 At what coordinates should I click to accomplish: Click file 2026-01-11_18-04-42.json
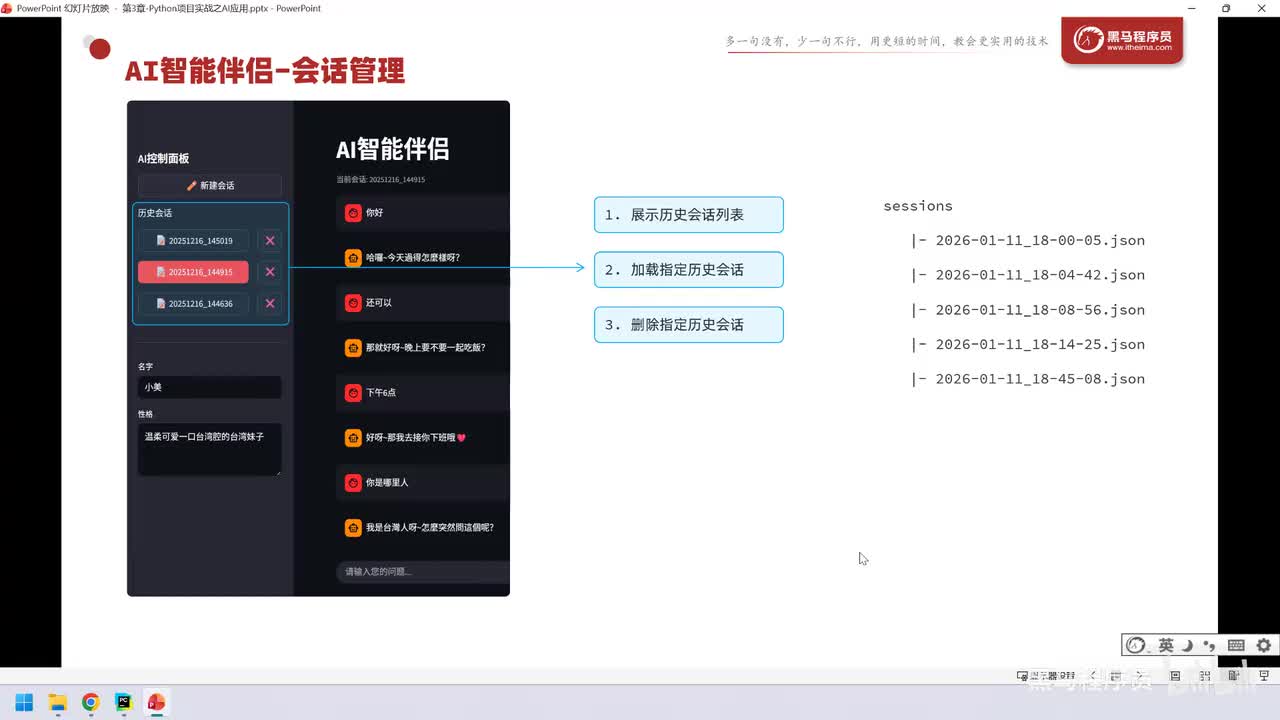[1040, 275]
